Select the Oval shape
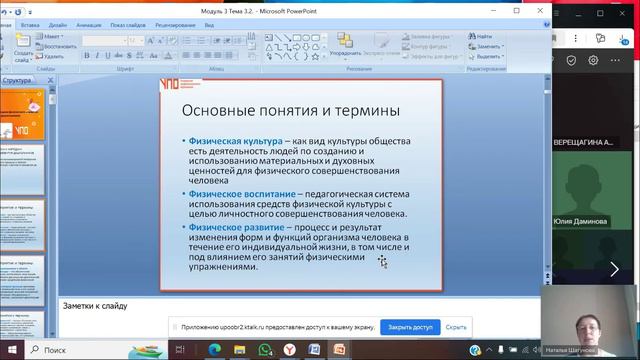This screenshot has width=640, height=360. pos(306,38)
